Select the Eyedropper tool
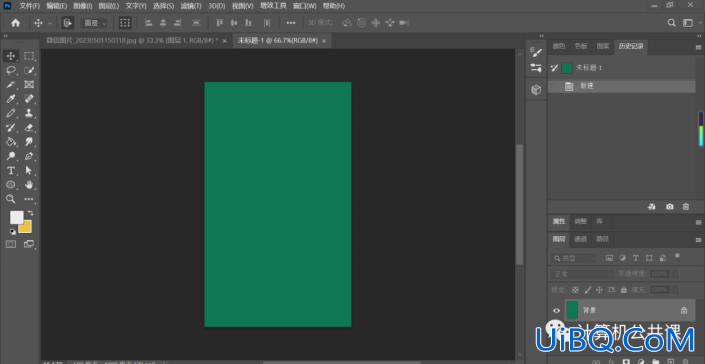705x364 pixels. tap(11, 99)
